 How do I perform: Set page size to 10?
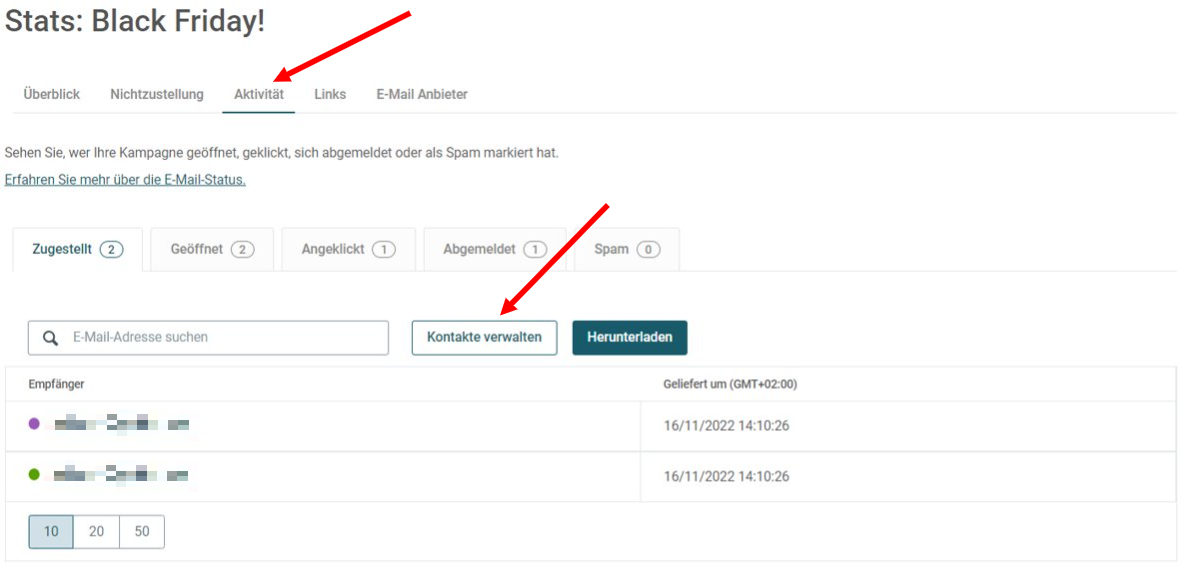(x=51, y=532)
